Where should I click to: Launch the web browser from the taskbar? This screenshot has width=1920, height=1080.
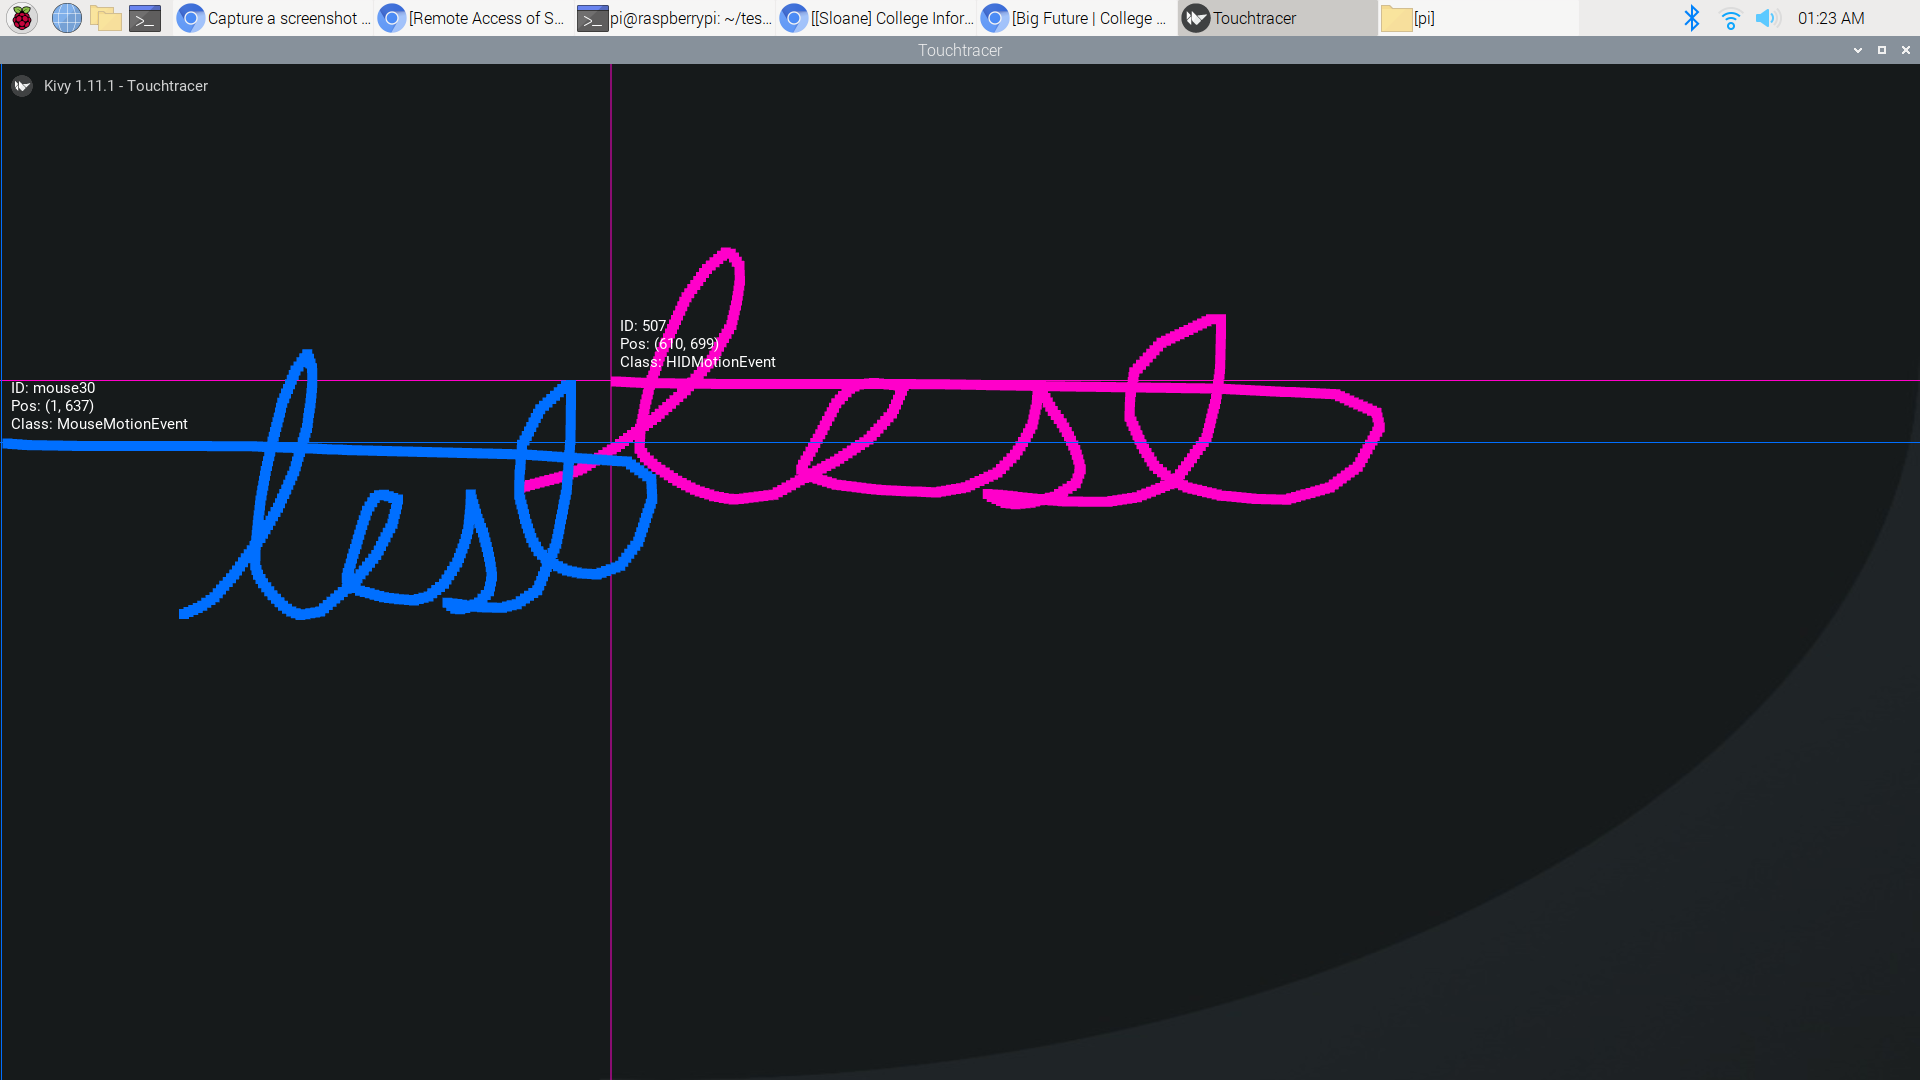point(66,18)
